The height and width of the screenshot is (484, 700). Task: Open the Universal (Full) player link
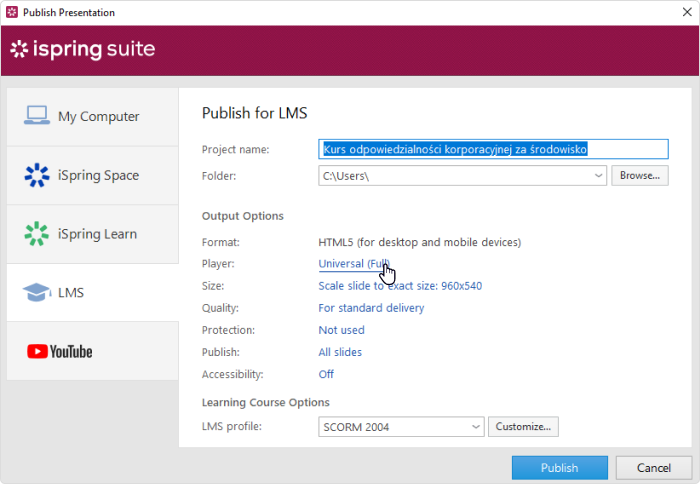point(354,264)
